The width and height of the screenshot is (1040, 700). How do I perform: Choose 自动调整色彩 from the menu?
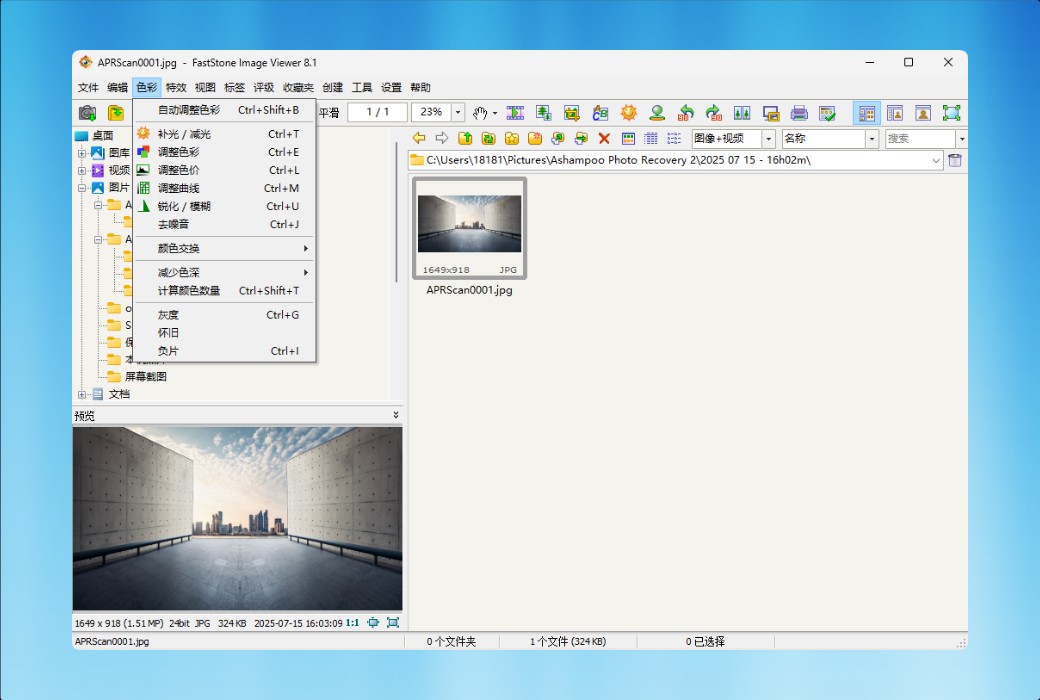pyautogui.click(x=224, y=109)
